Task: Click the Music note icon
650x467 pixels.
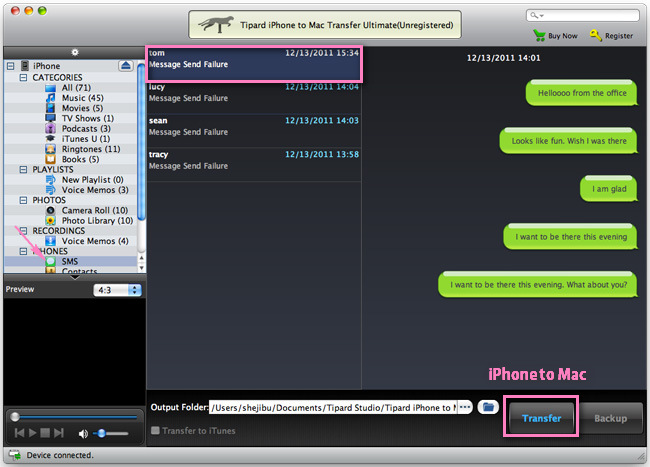Action: [50, 98]
